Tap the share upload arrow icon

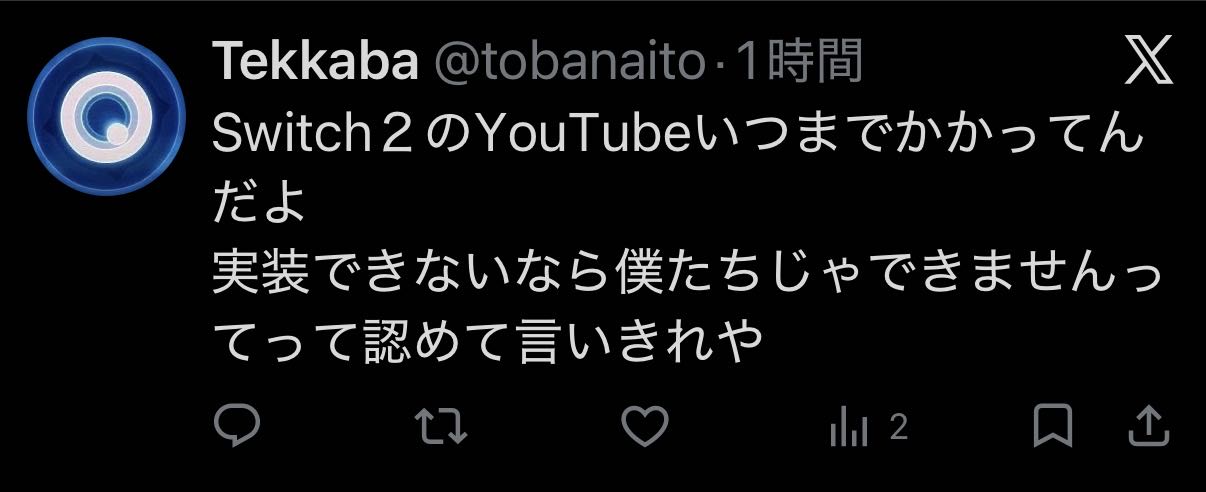coord(1148,427)
